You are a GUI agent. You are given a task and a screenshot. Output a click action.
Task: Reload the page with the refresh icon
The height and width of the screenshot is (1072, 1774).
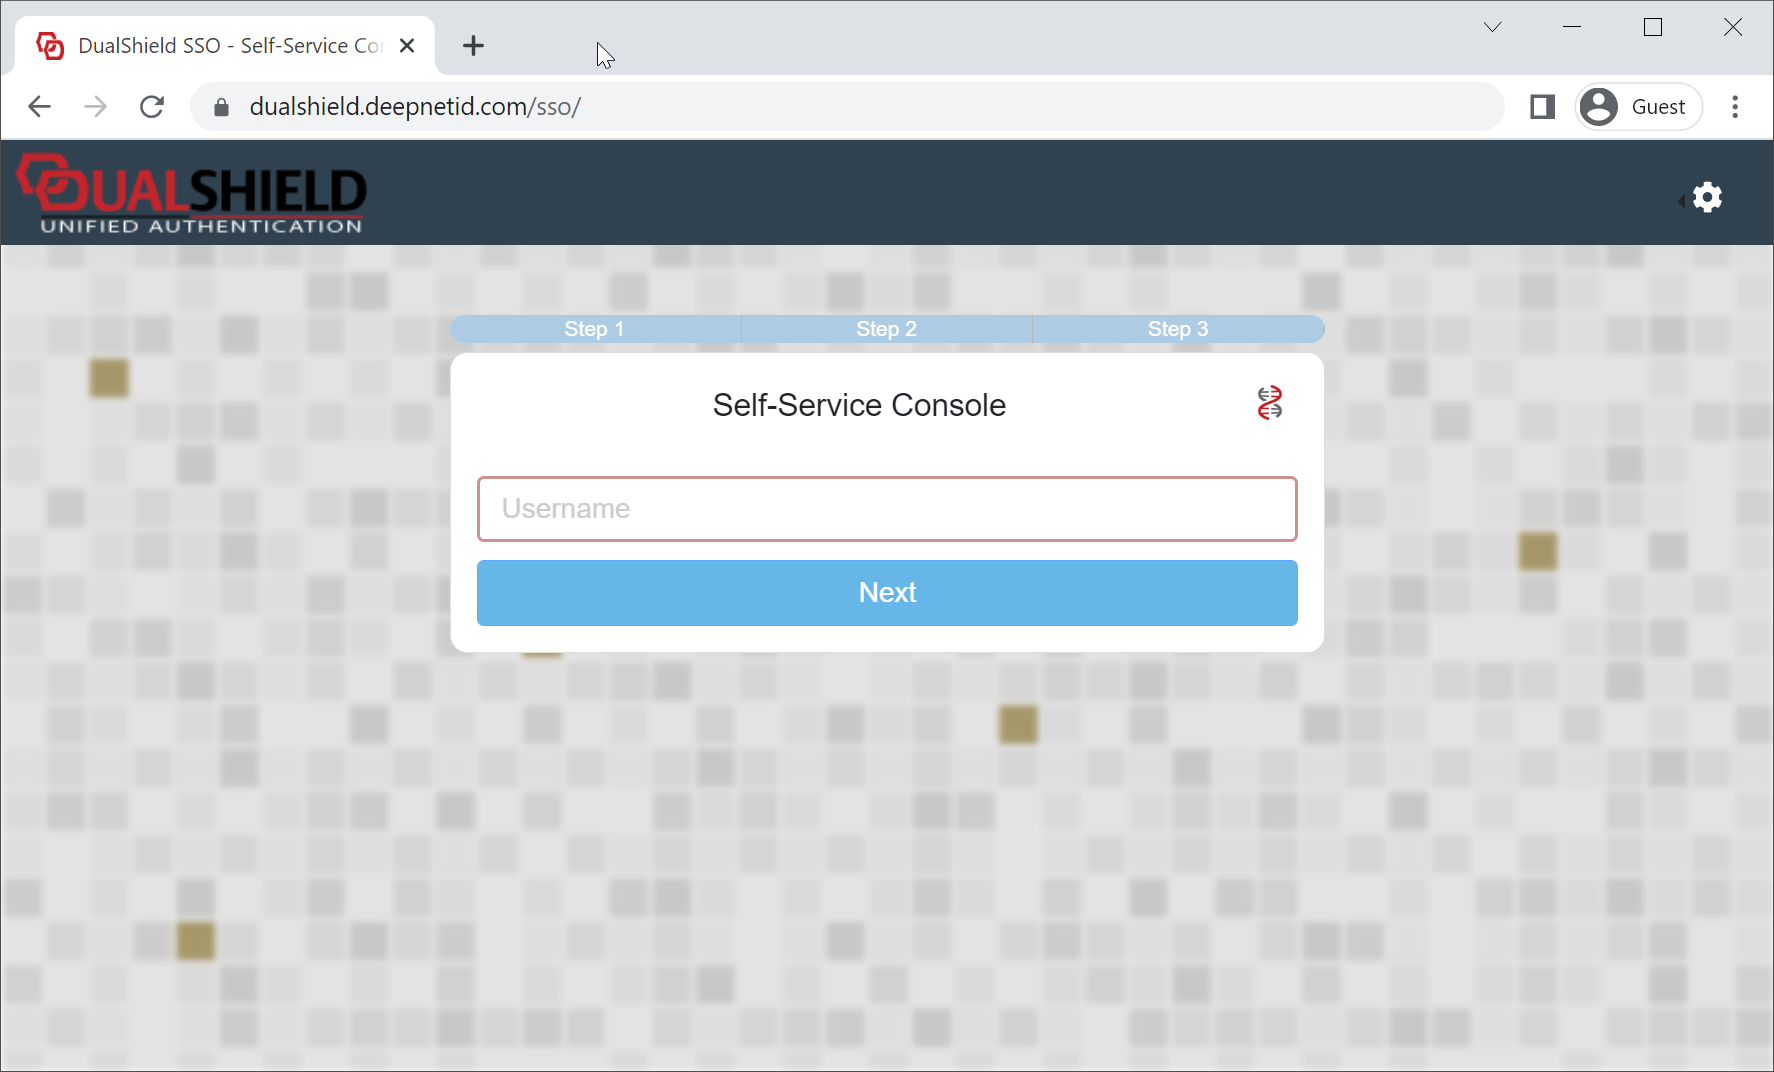[152, 107]
